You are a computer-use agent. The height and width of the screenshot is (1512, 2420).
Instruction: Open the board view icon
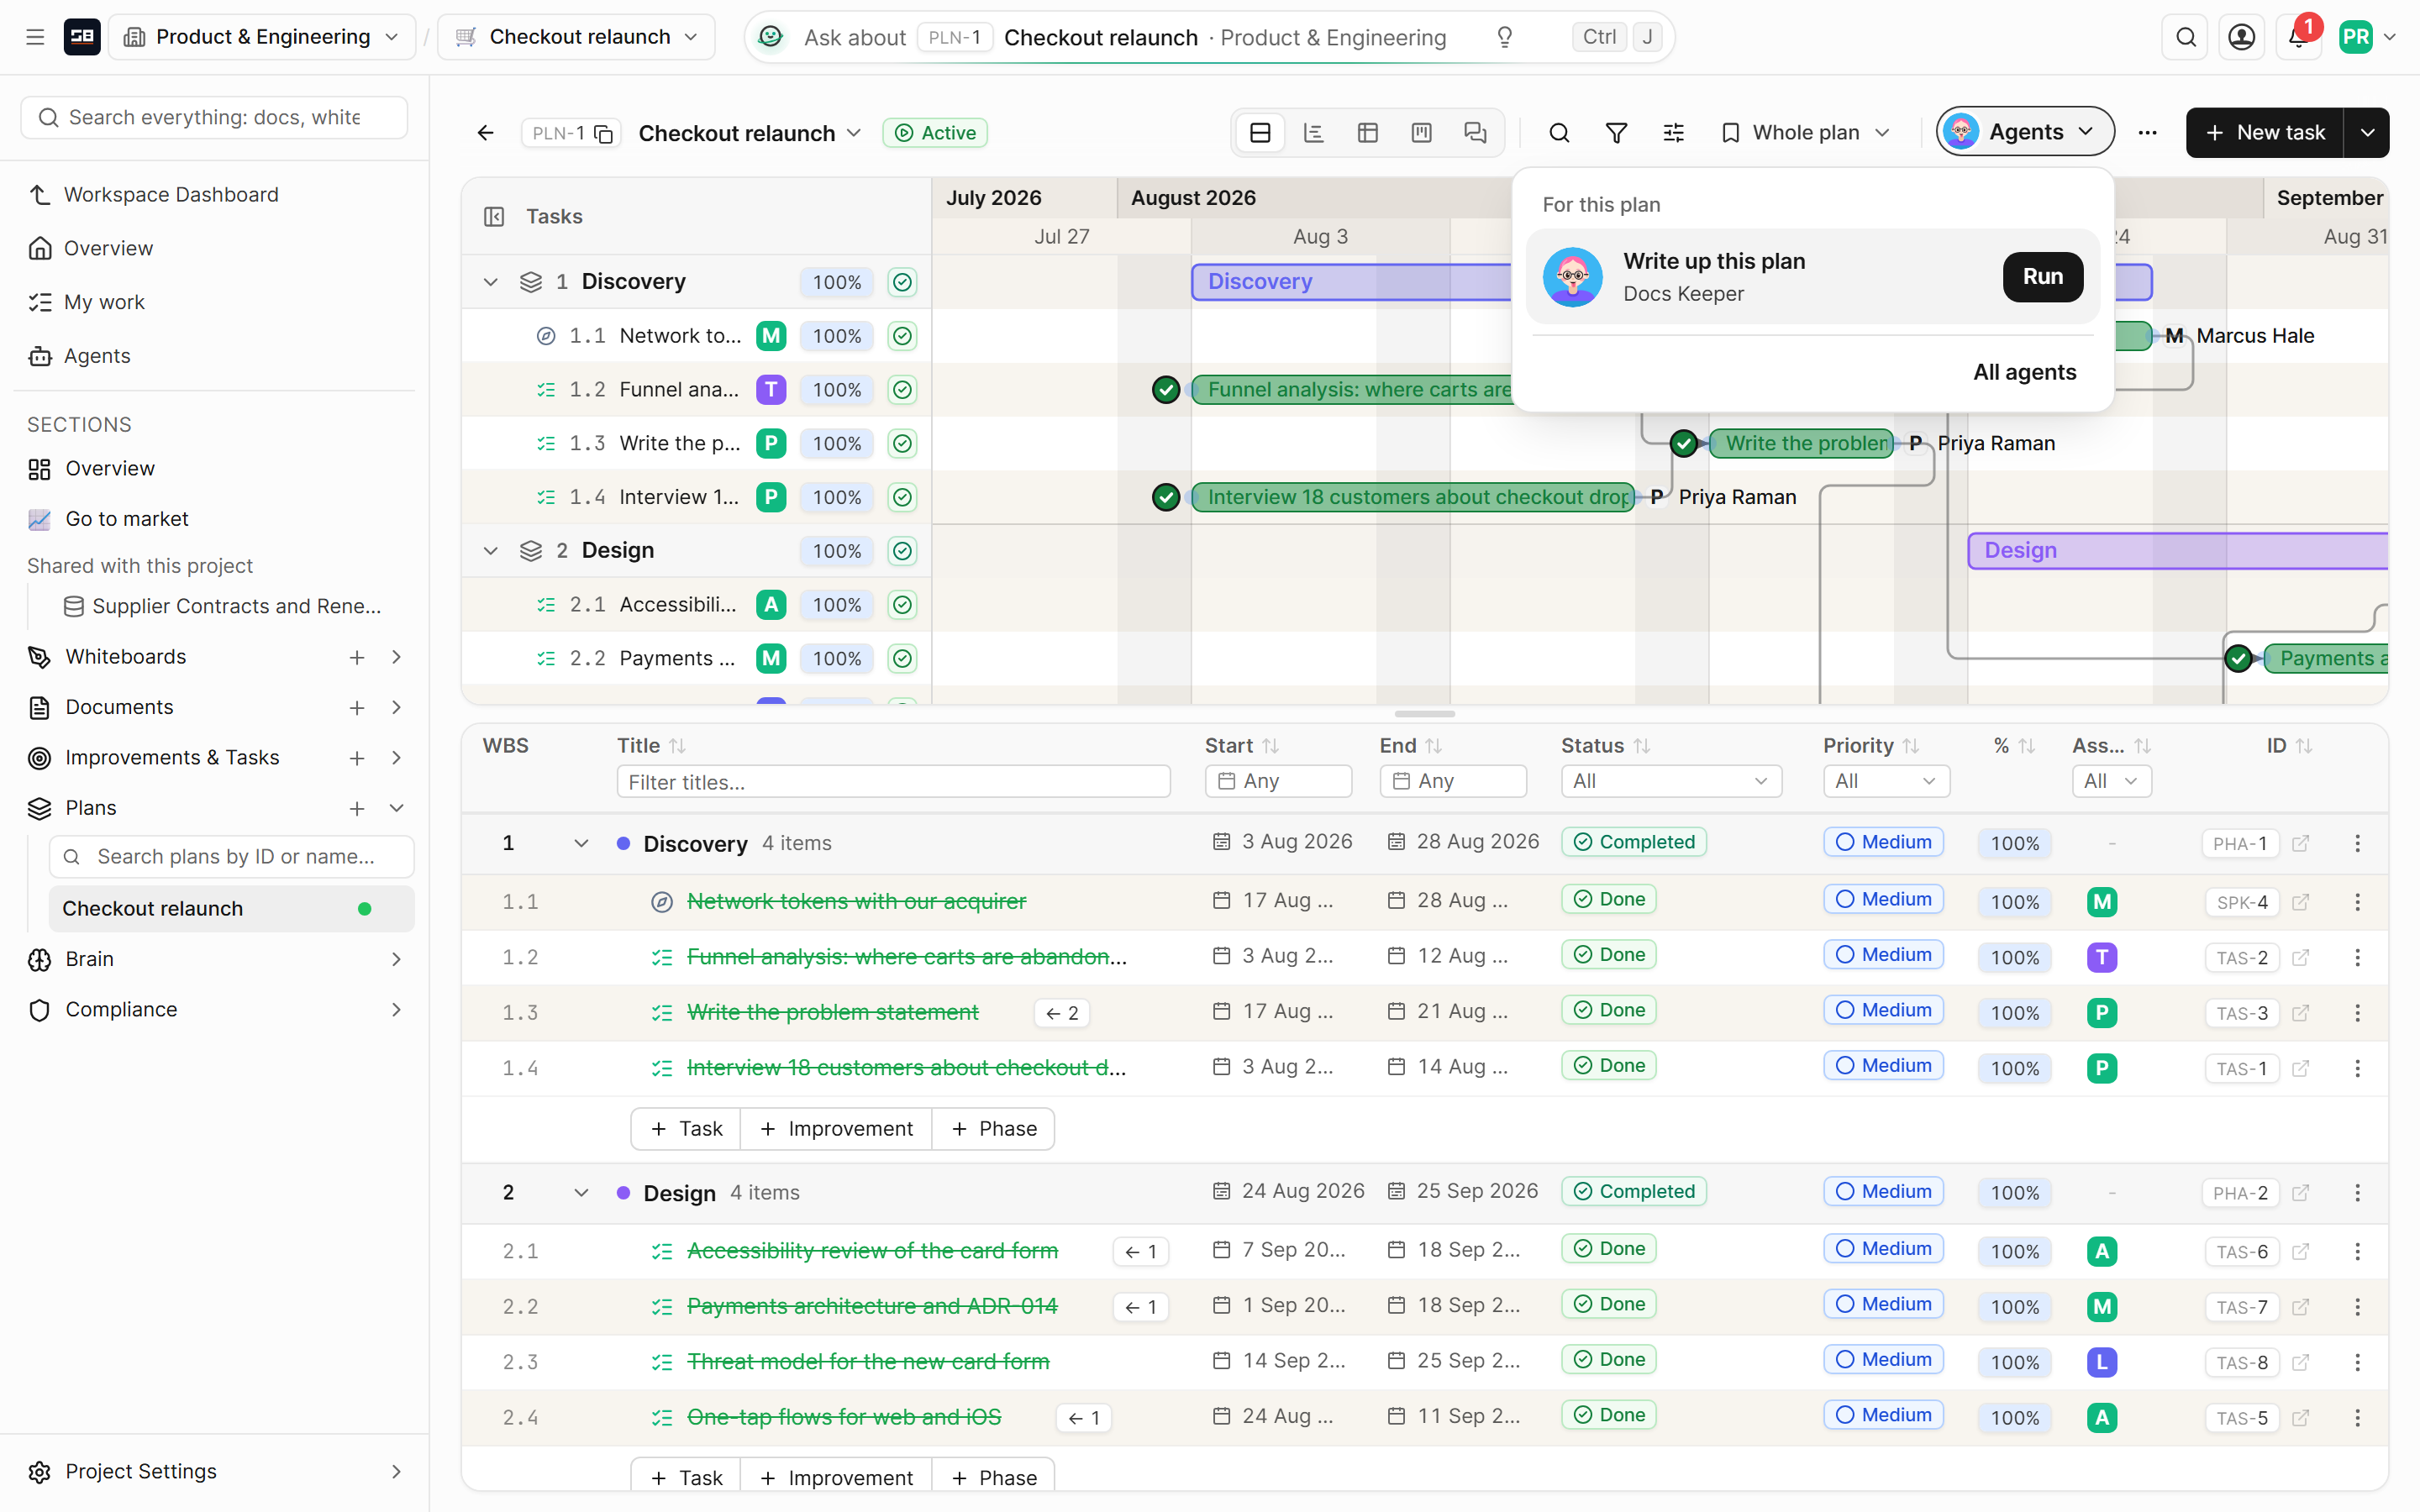1422,133
